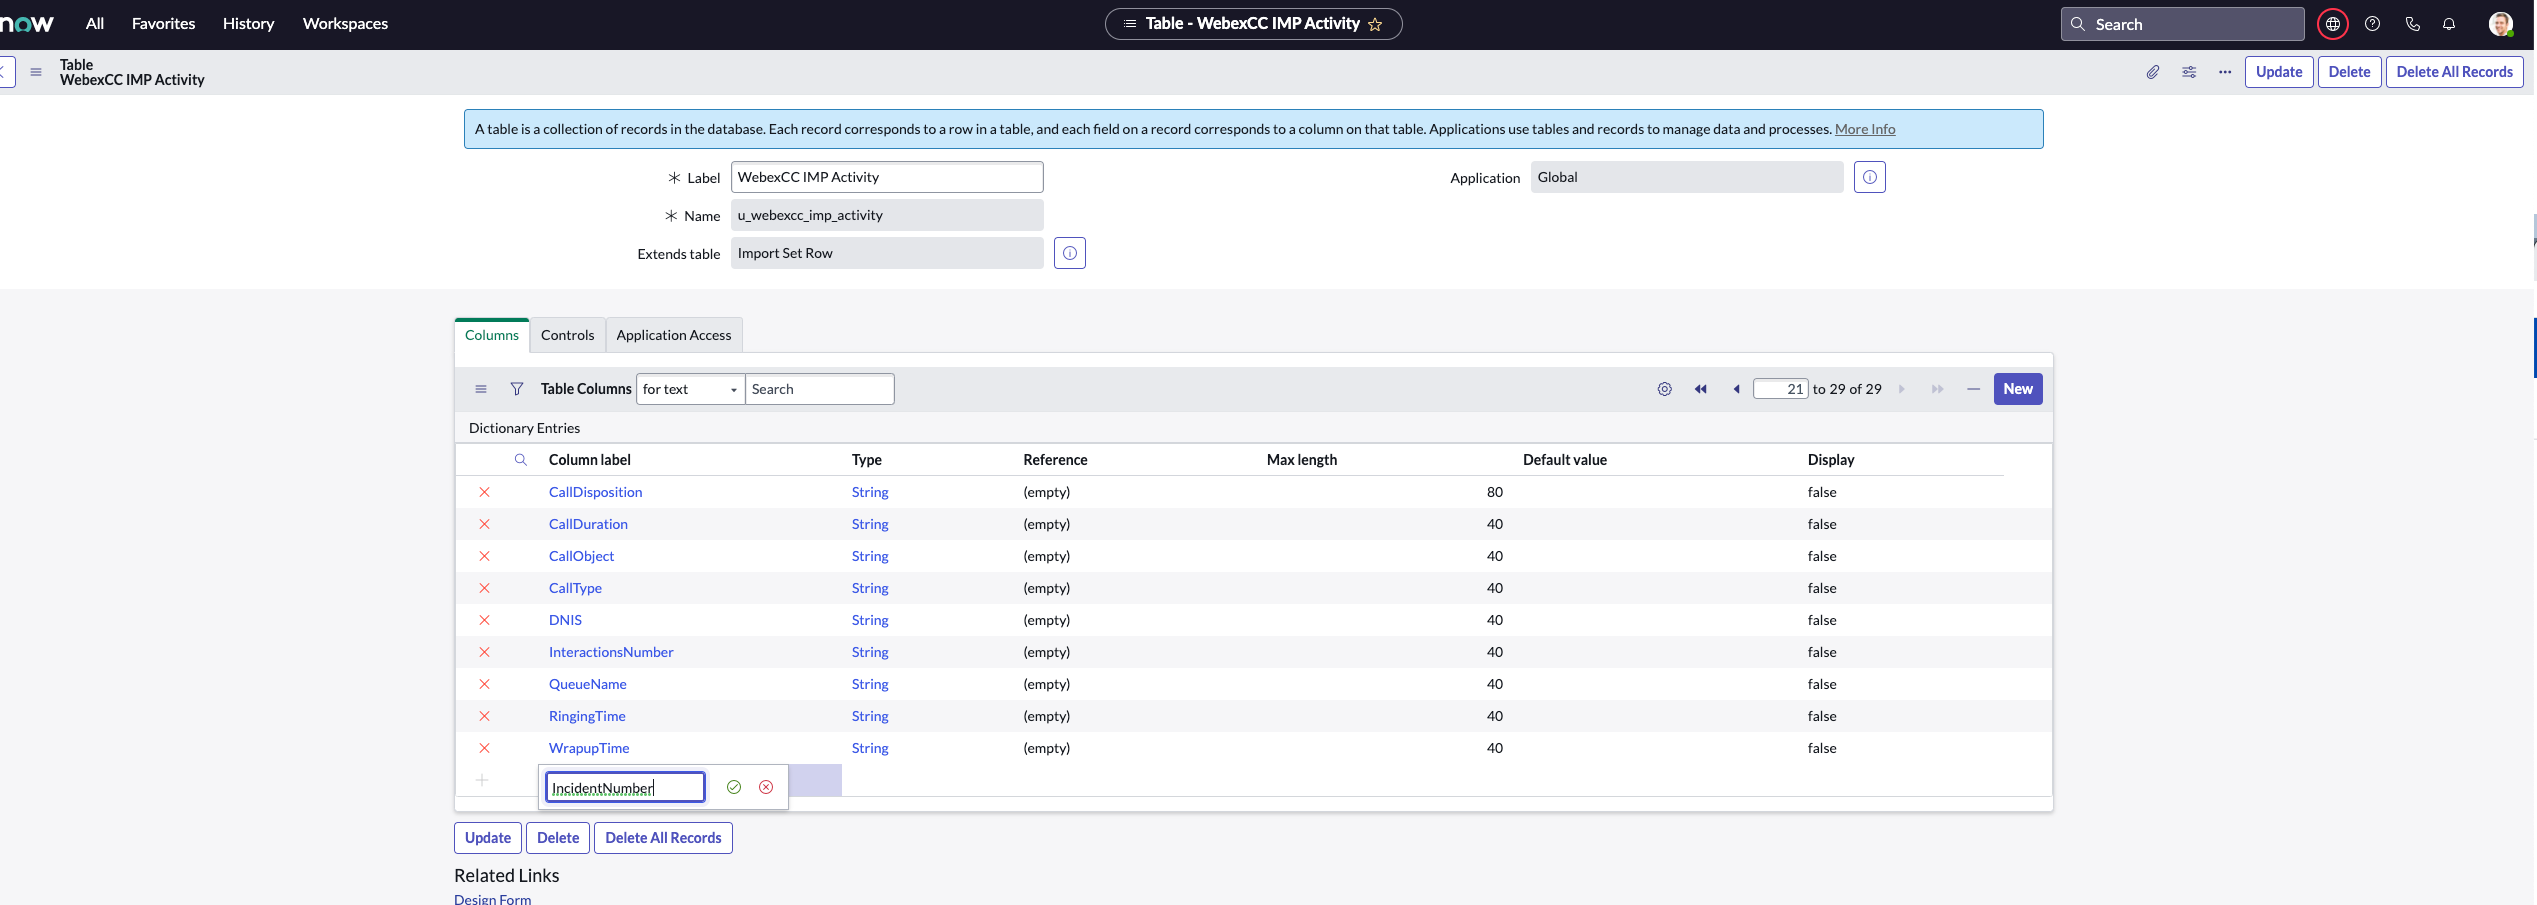Delete the CallDuration row
The width and height of the screenshot is (2537, 905).
click(x=484, y=524)
